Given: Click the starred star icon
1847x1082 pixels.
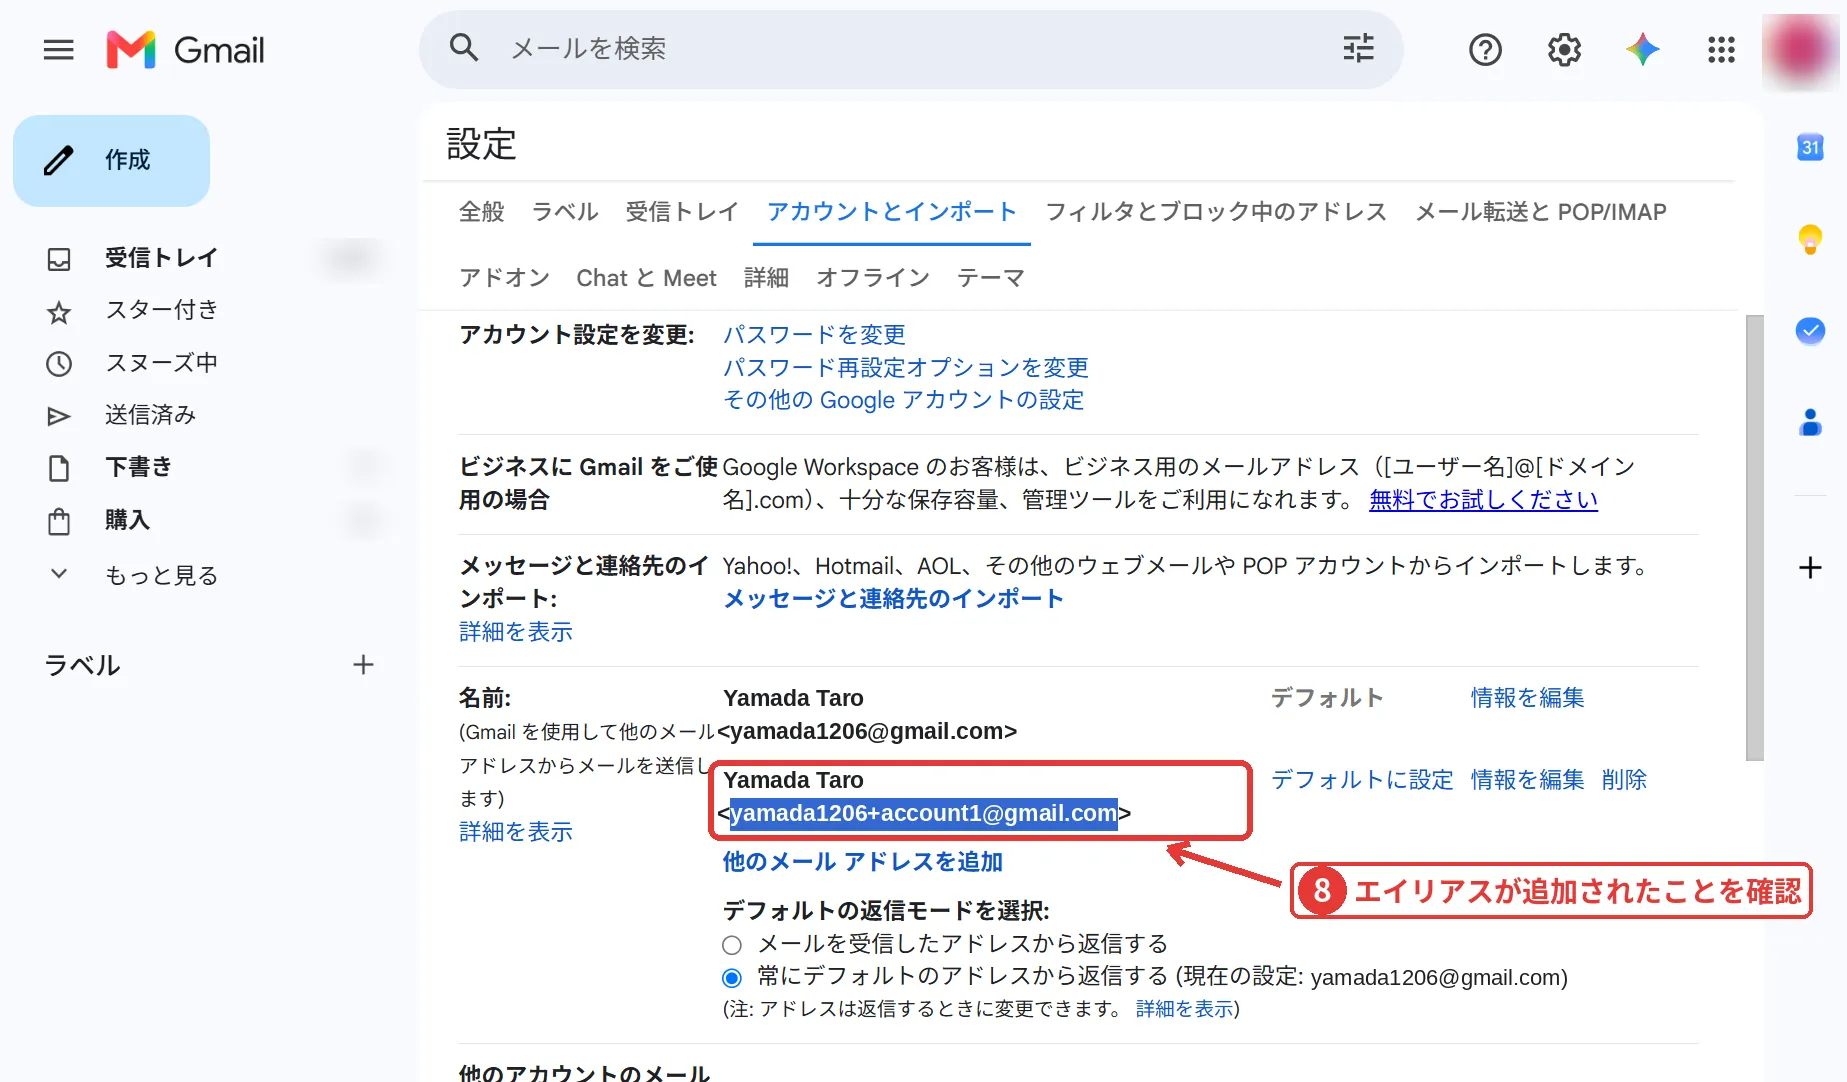Looking at the screenshot, I should pos(59,312).
